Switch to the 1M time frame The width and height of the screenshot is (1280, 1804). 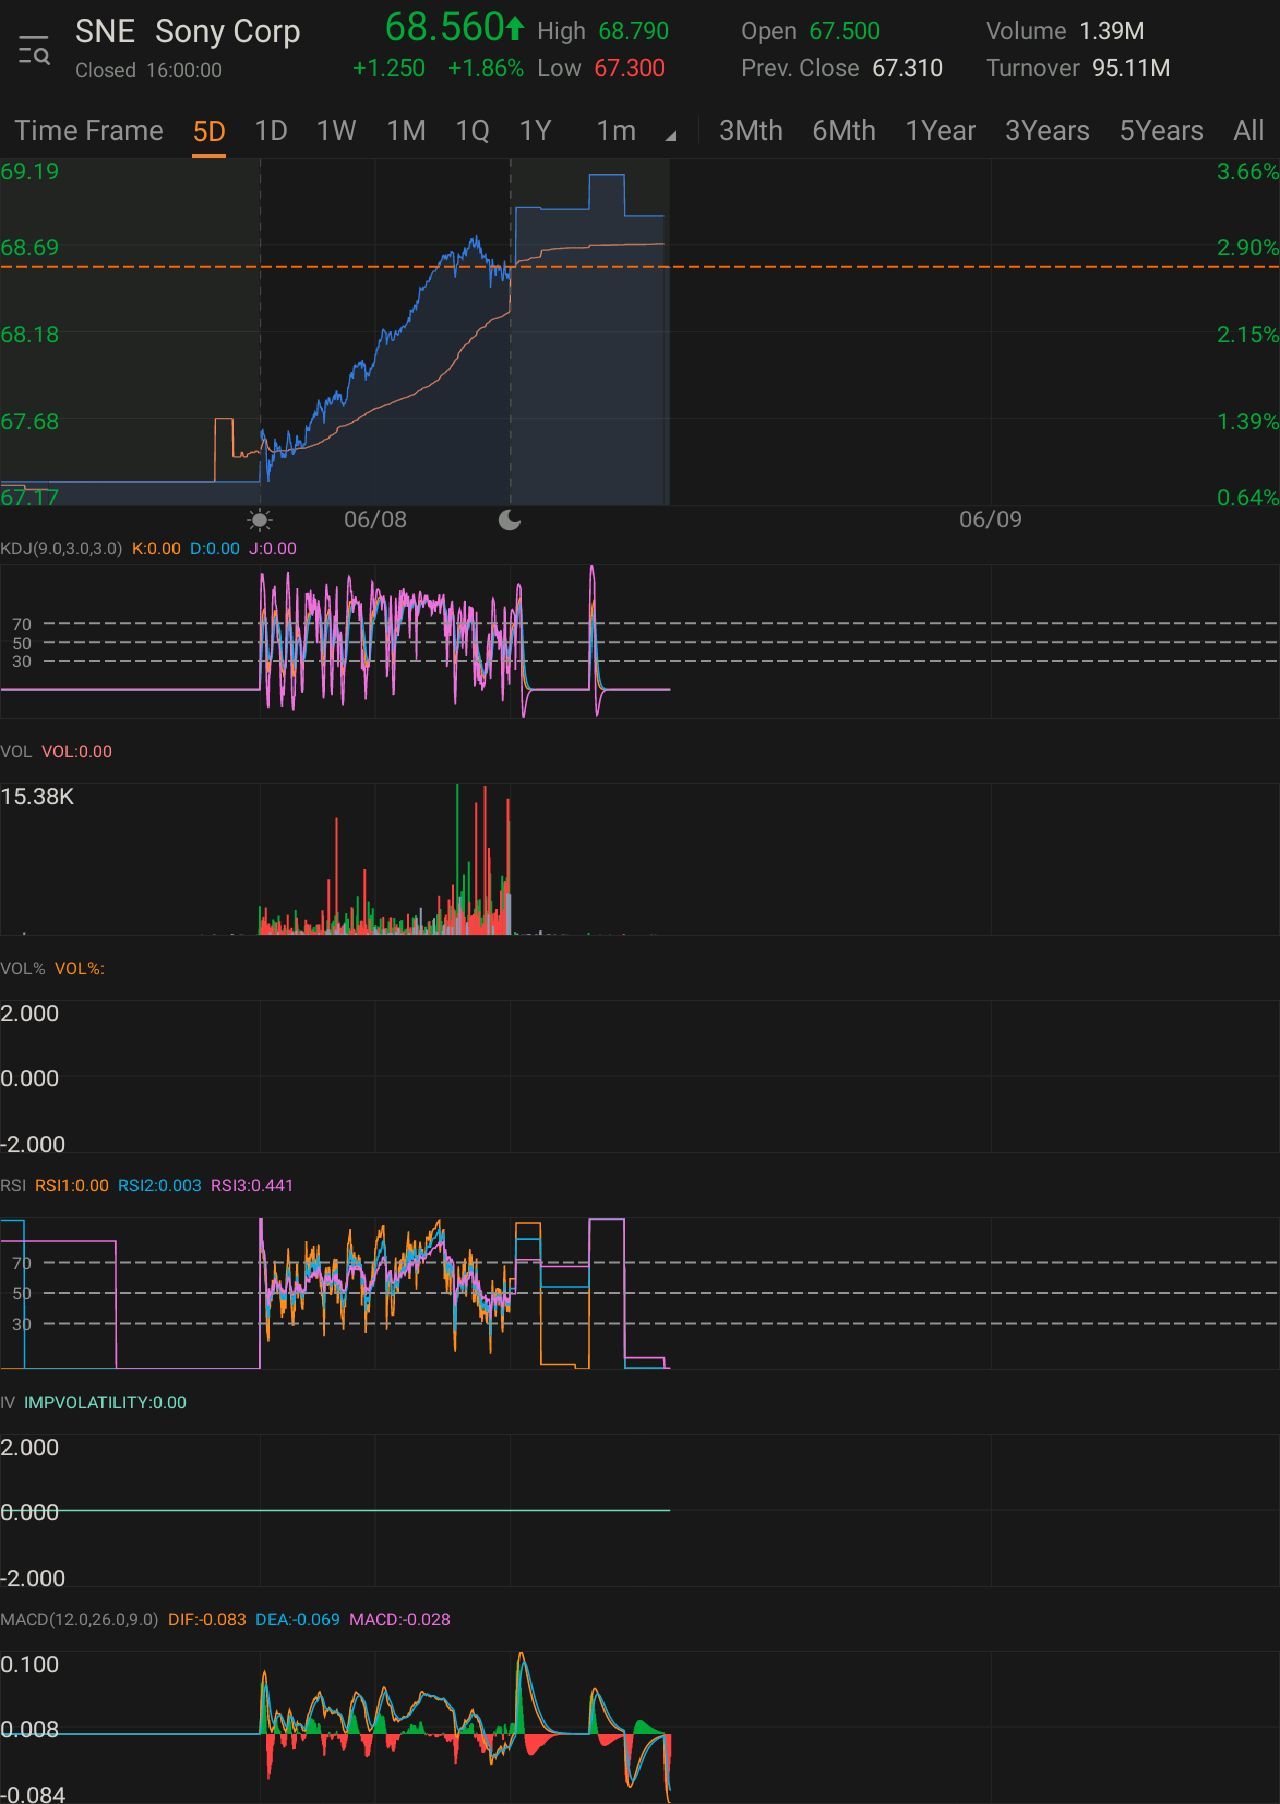[x=406, y=131]
